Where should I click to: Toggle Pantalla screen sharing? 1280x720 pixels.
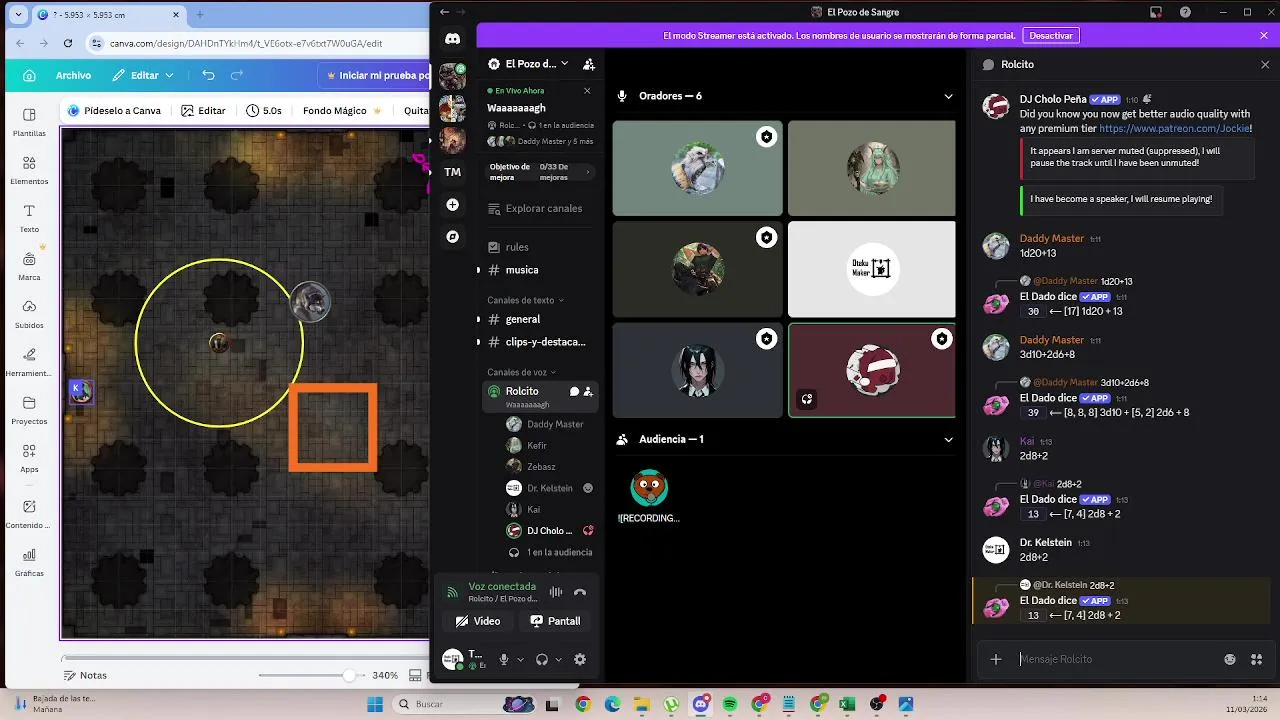(x=555, y=621)
